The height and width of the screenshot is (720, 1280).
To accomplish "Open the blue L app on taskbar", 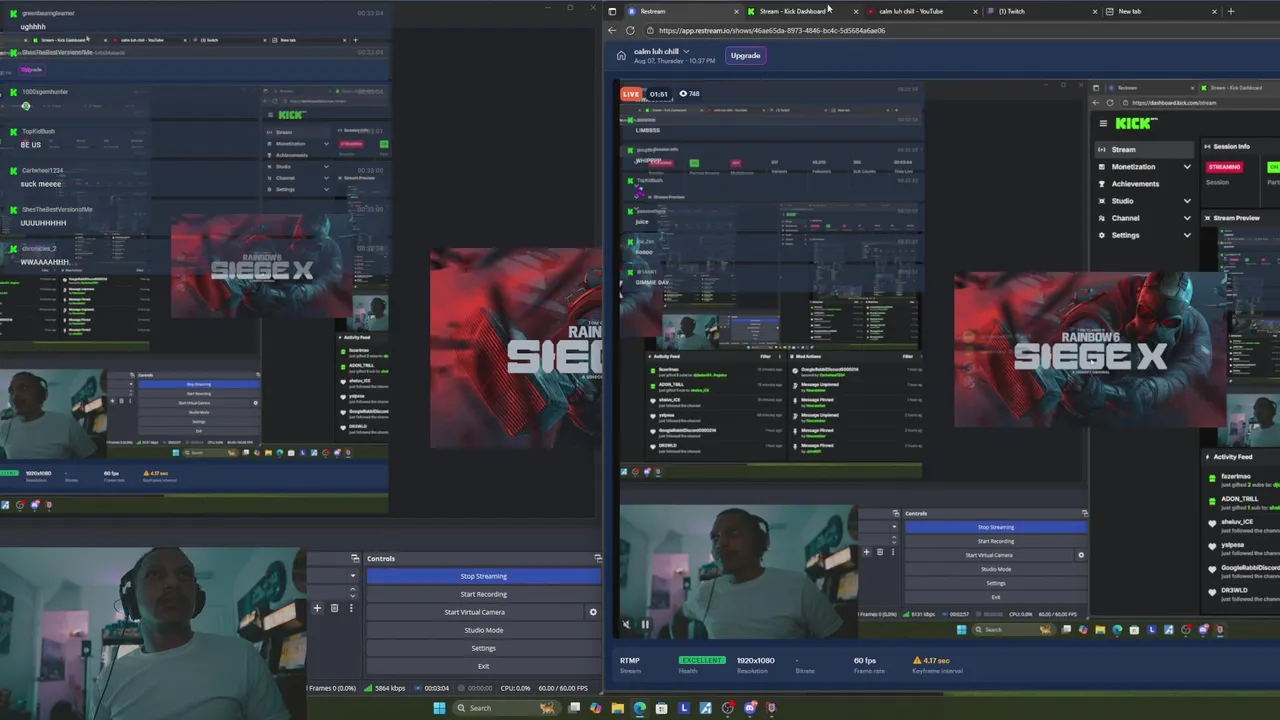I will pyautogui.click(x=684, y=708).
